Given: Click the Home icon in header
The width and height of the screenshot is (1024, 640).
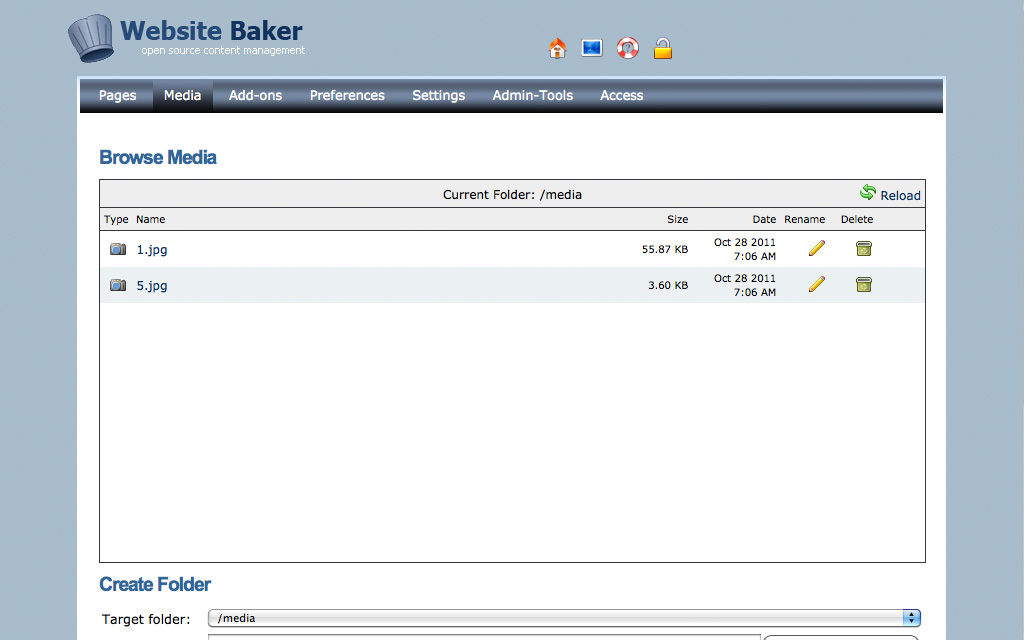Looking at the screenshot, I should (x=558, y=48).
